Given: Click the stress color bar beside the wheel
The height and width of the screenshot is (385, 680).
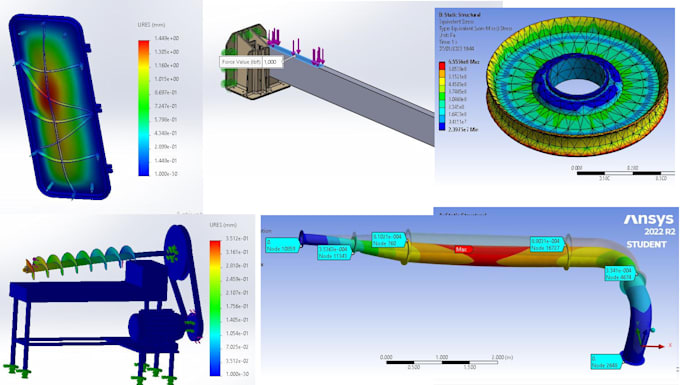Looking at the screenshot, I should tap(442, 96).
